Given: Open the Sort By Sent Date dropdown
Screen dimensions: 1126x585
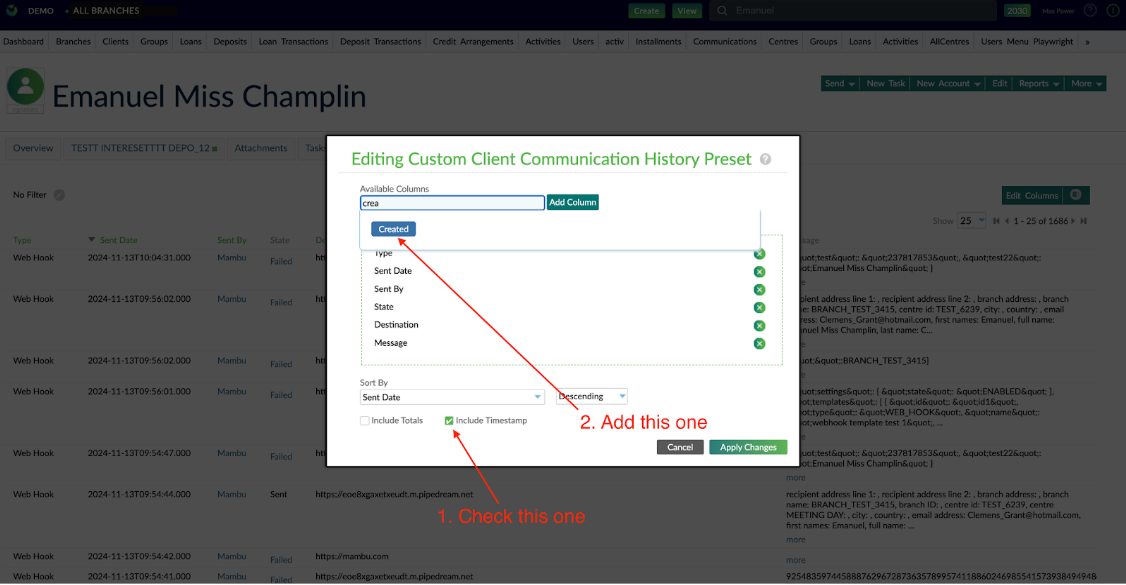Looking at the screenshot, I should click(x=452, y=397).
